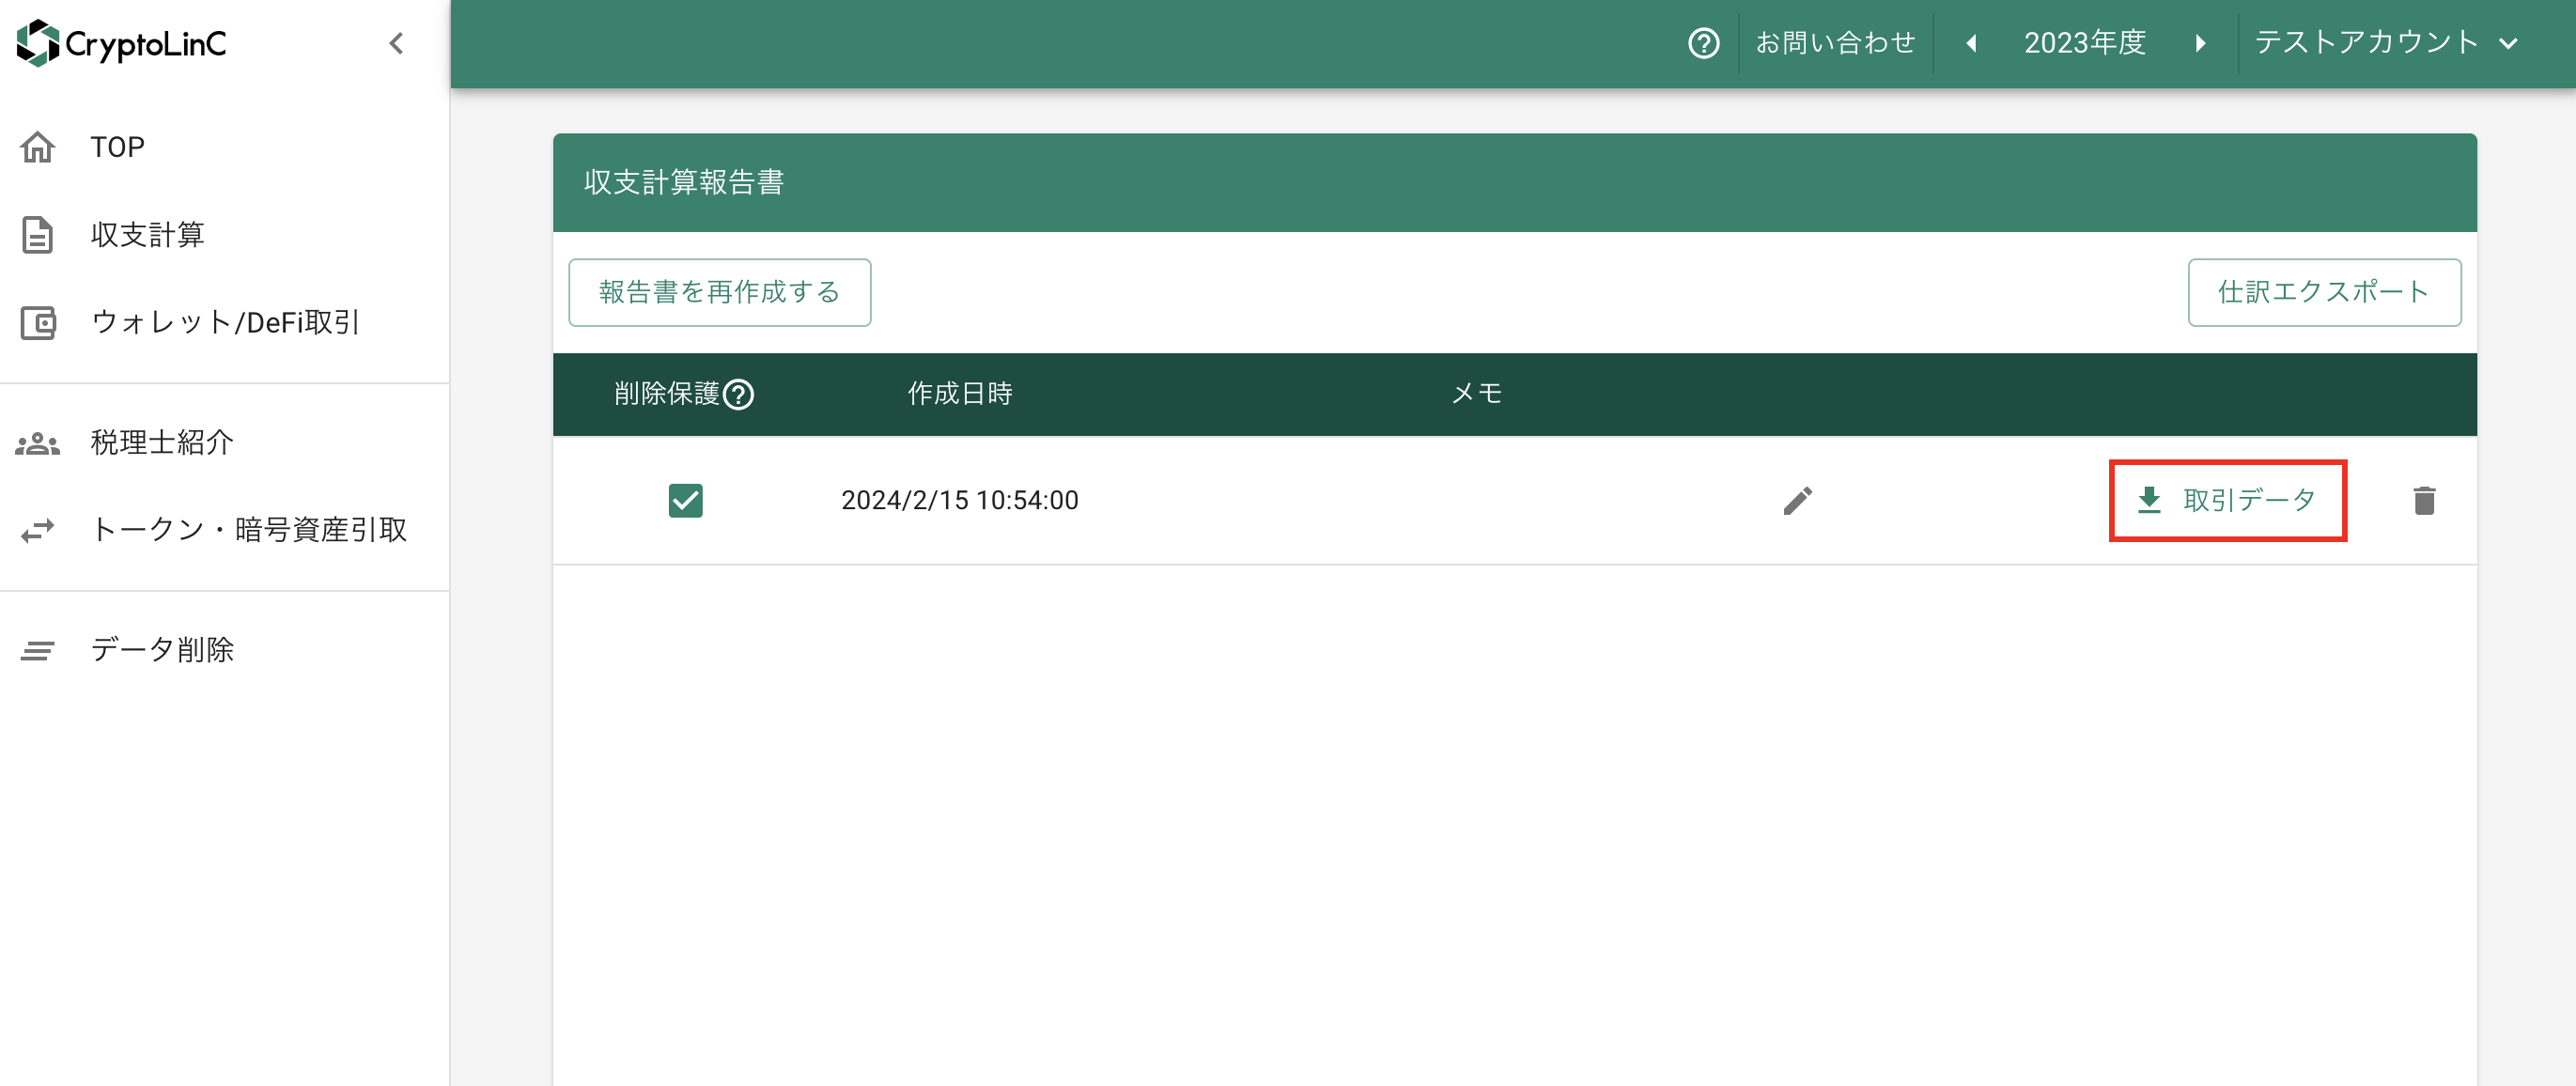Click the 作成日時 column header
Screen dimensions: 2576x1086
click(x=959, y=394)
